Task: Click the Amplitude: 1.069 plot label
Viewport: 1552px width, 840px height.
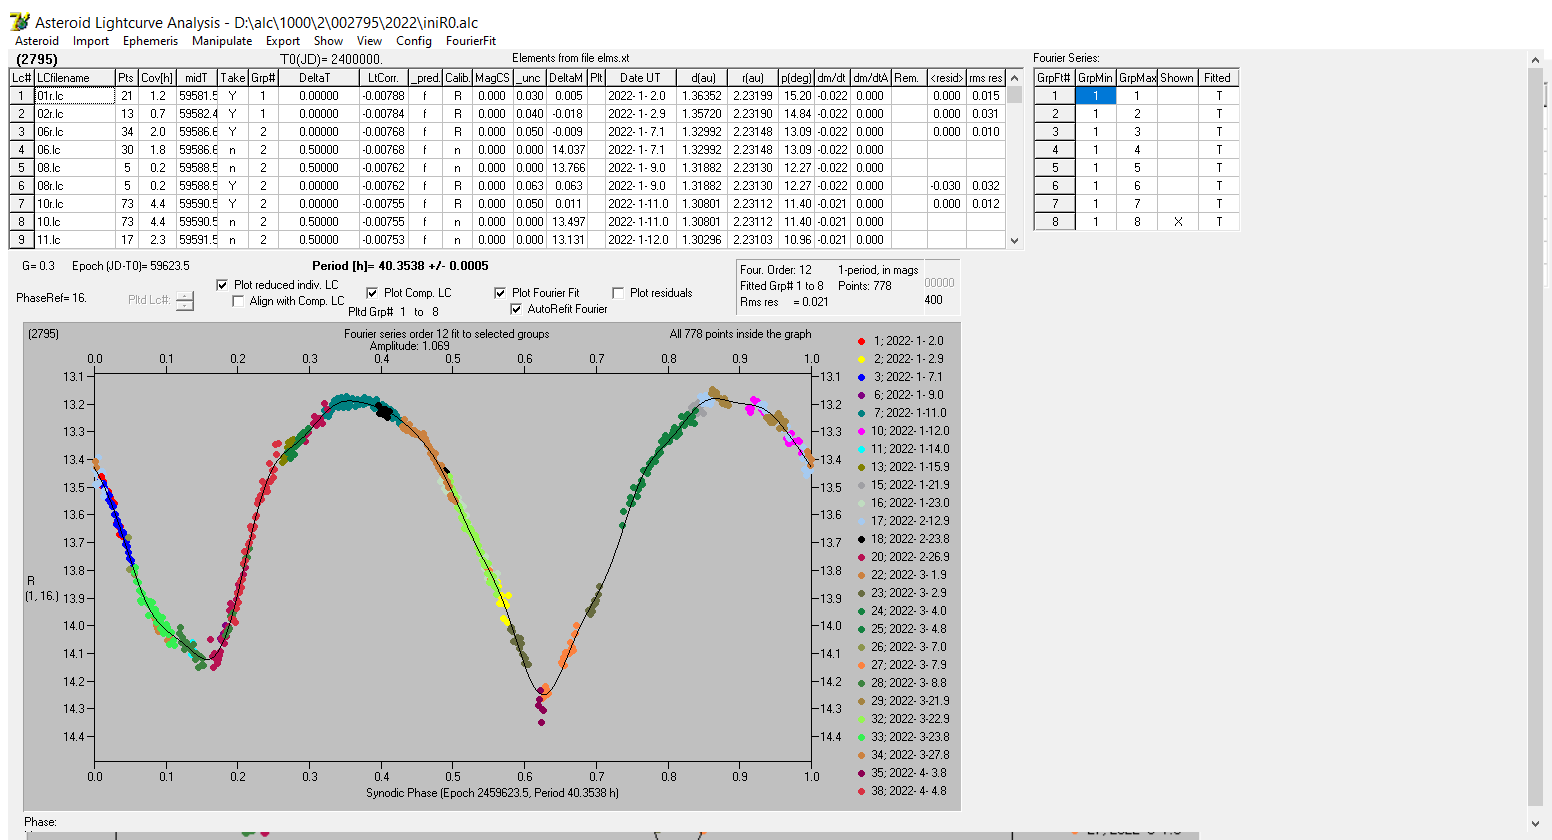Action: coord(410,346)
